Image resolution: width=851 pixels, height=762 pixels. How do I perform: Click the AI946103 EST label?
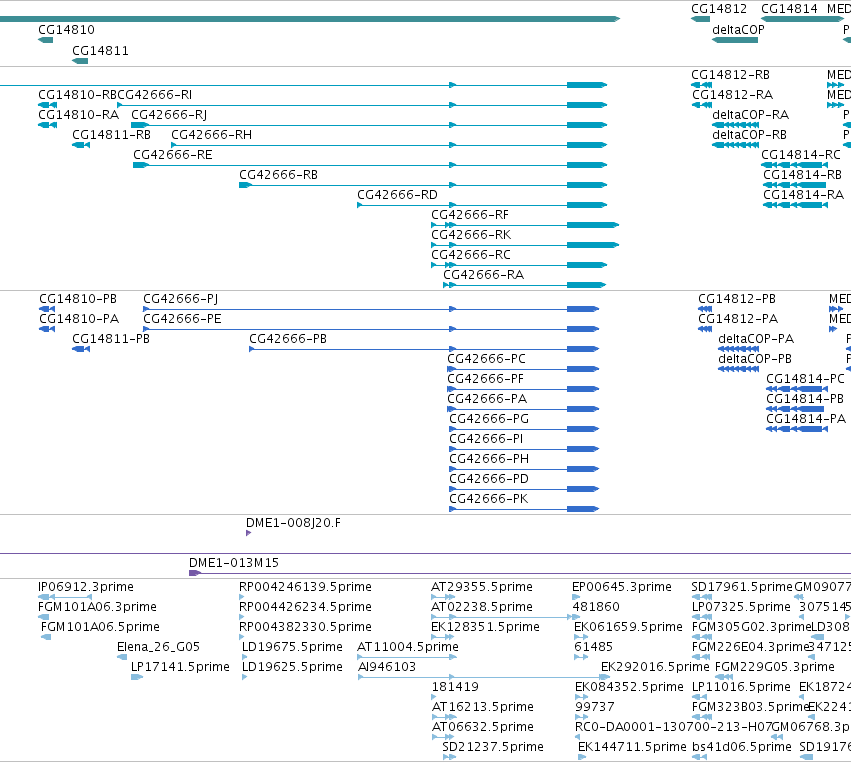387,668
